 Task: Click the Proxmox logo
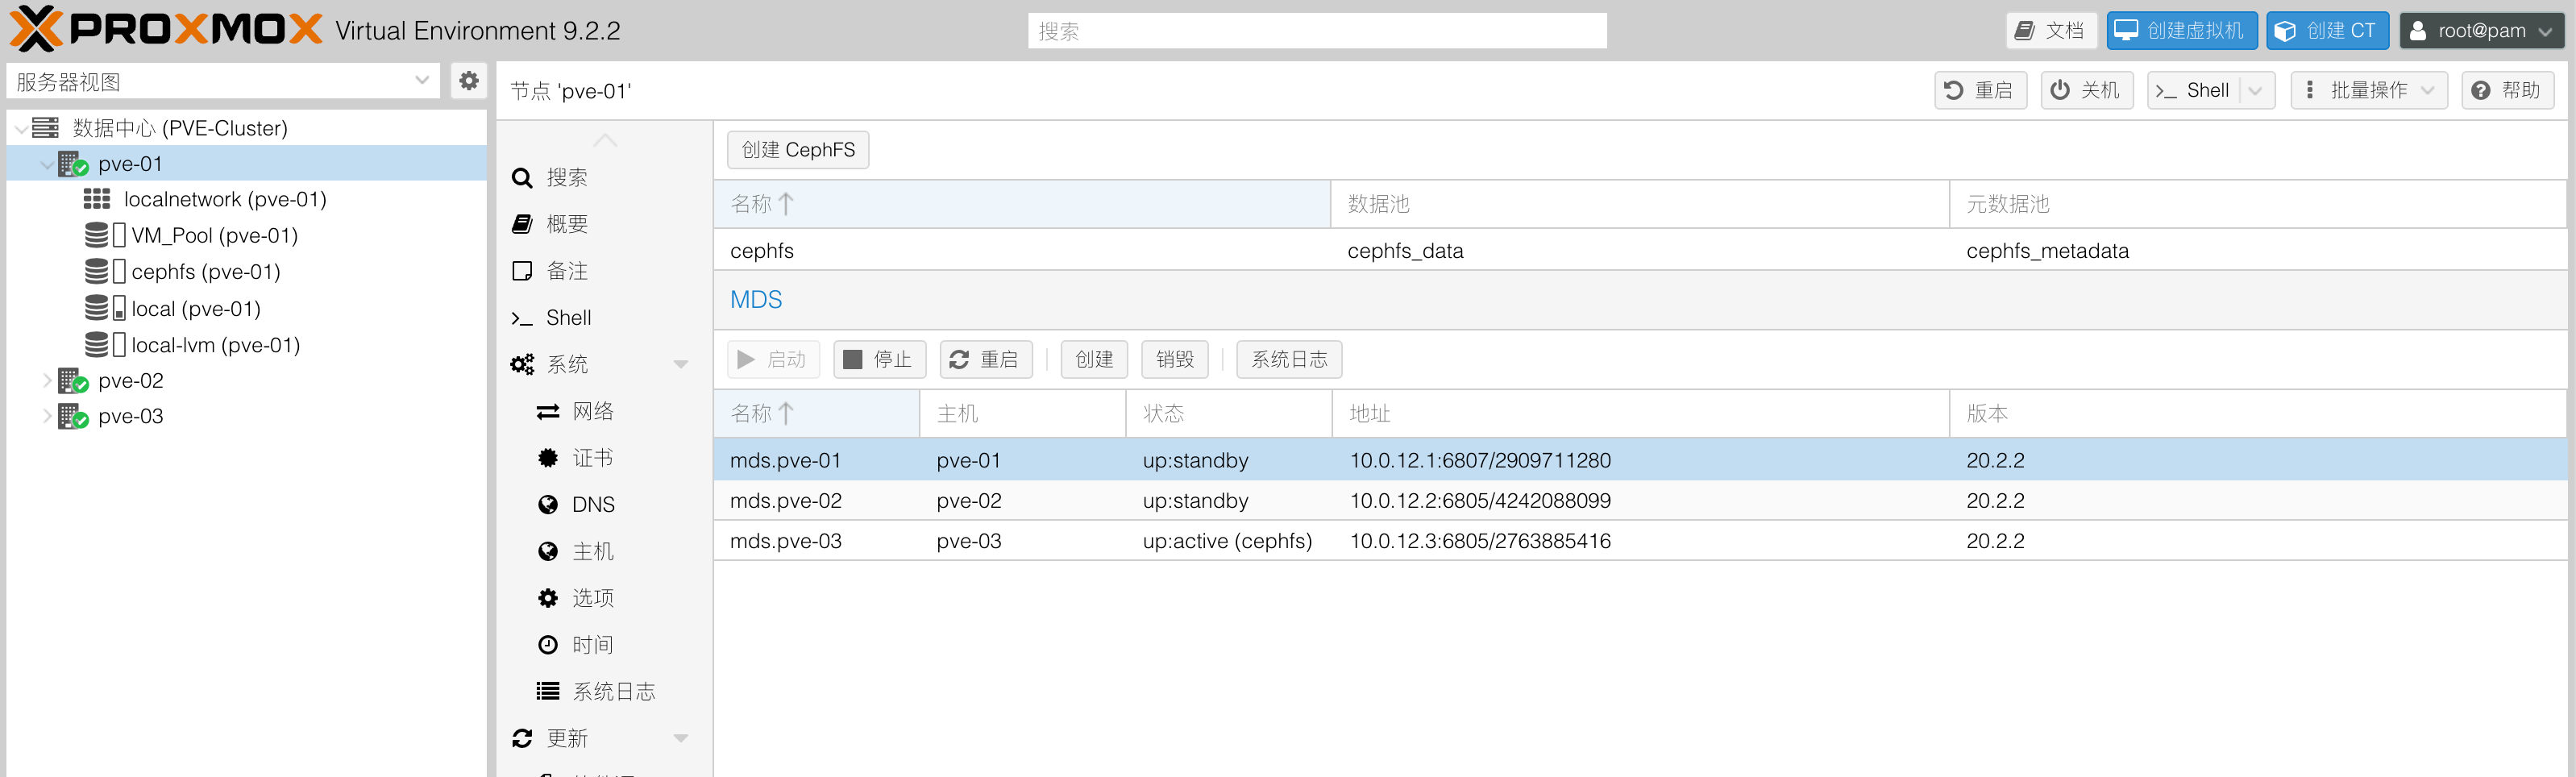point(166,29)
